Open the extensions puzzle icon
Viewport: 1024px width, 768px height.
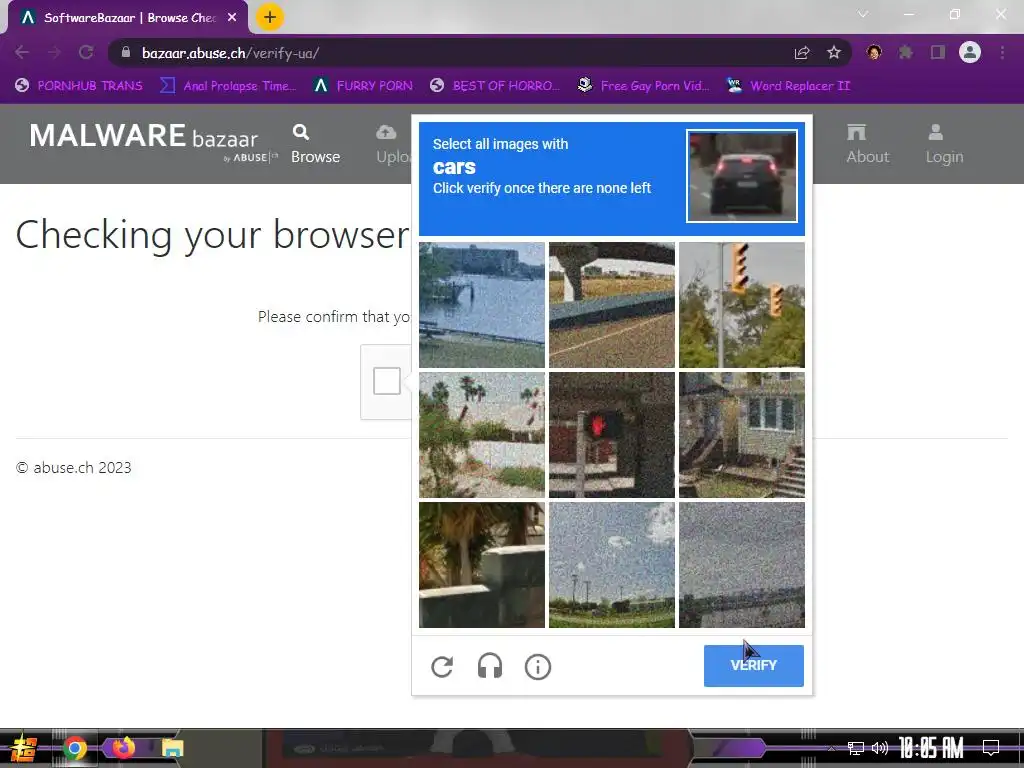coord(906,52)
